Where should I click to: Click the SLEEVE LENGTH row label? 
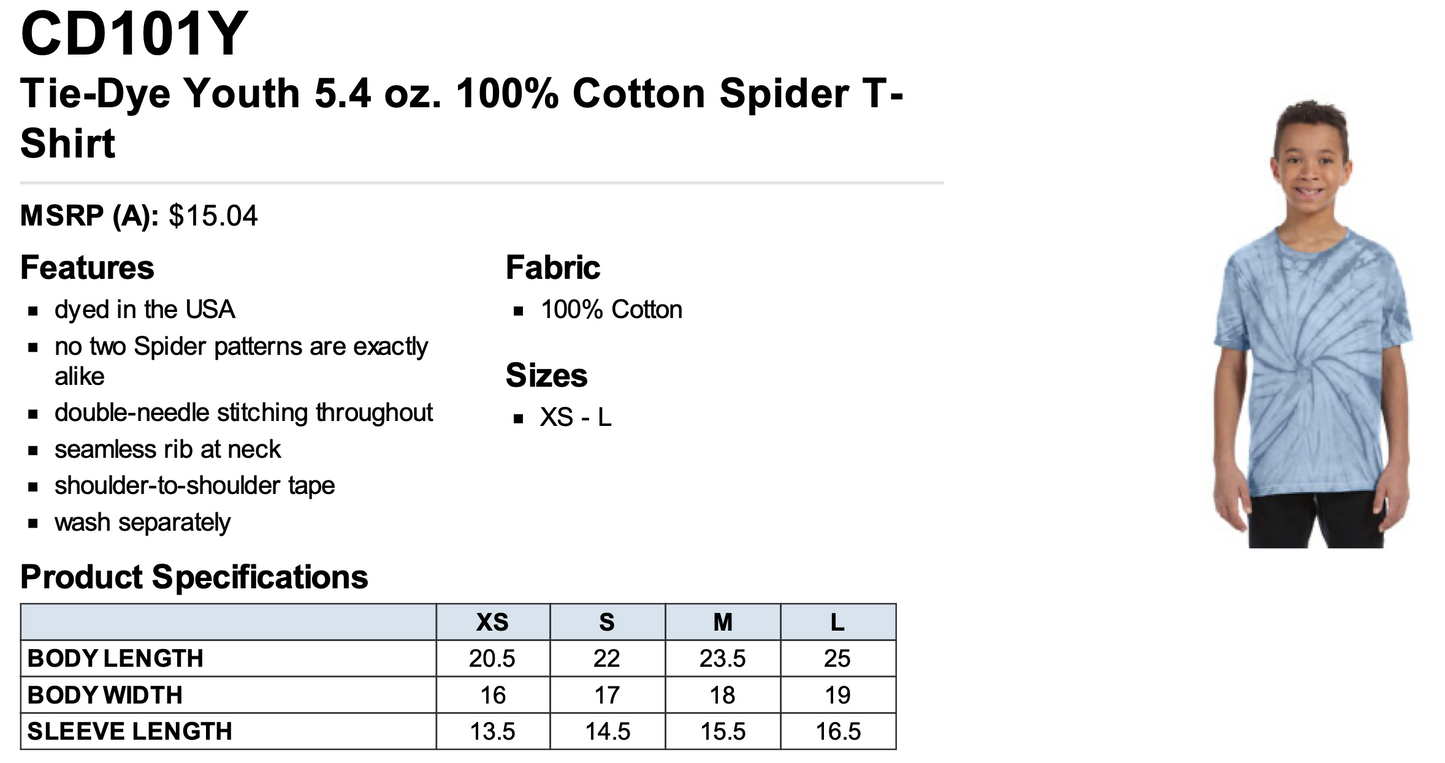[x=129, y=731]
